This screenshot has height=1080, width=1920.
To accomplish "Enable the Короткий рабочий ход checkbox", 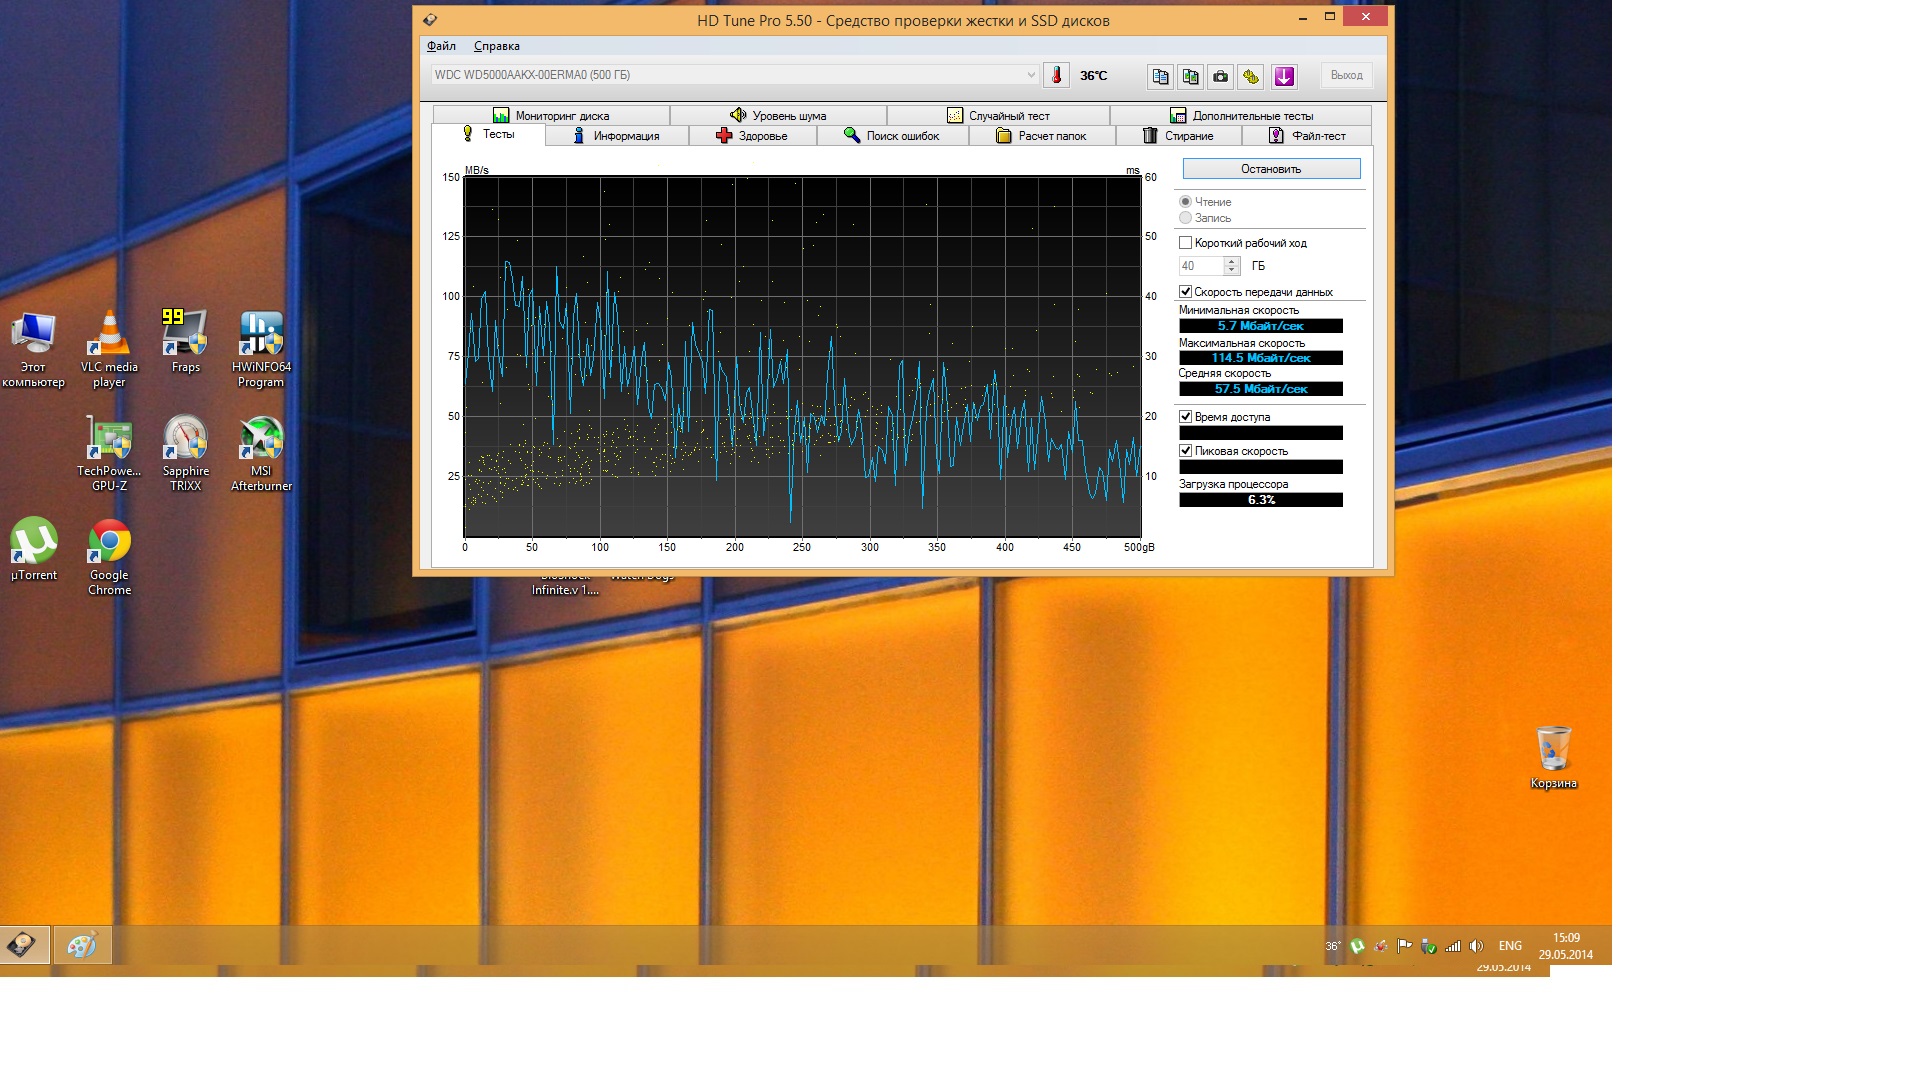I will tap(1186, 243).
